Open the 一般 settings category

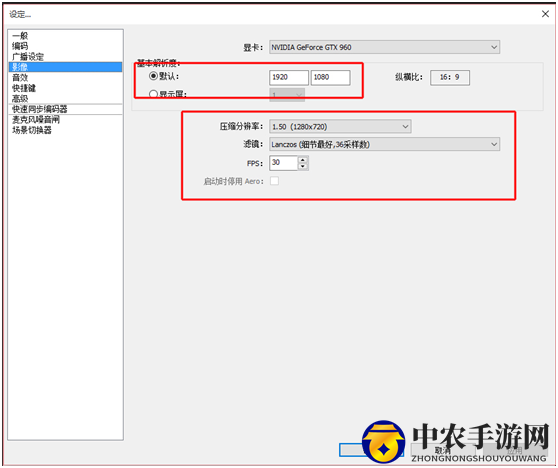pyautogui.click(x=20, y=36)
